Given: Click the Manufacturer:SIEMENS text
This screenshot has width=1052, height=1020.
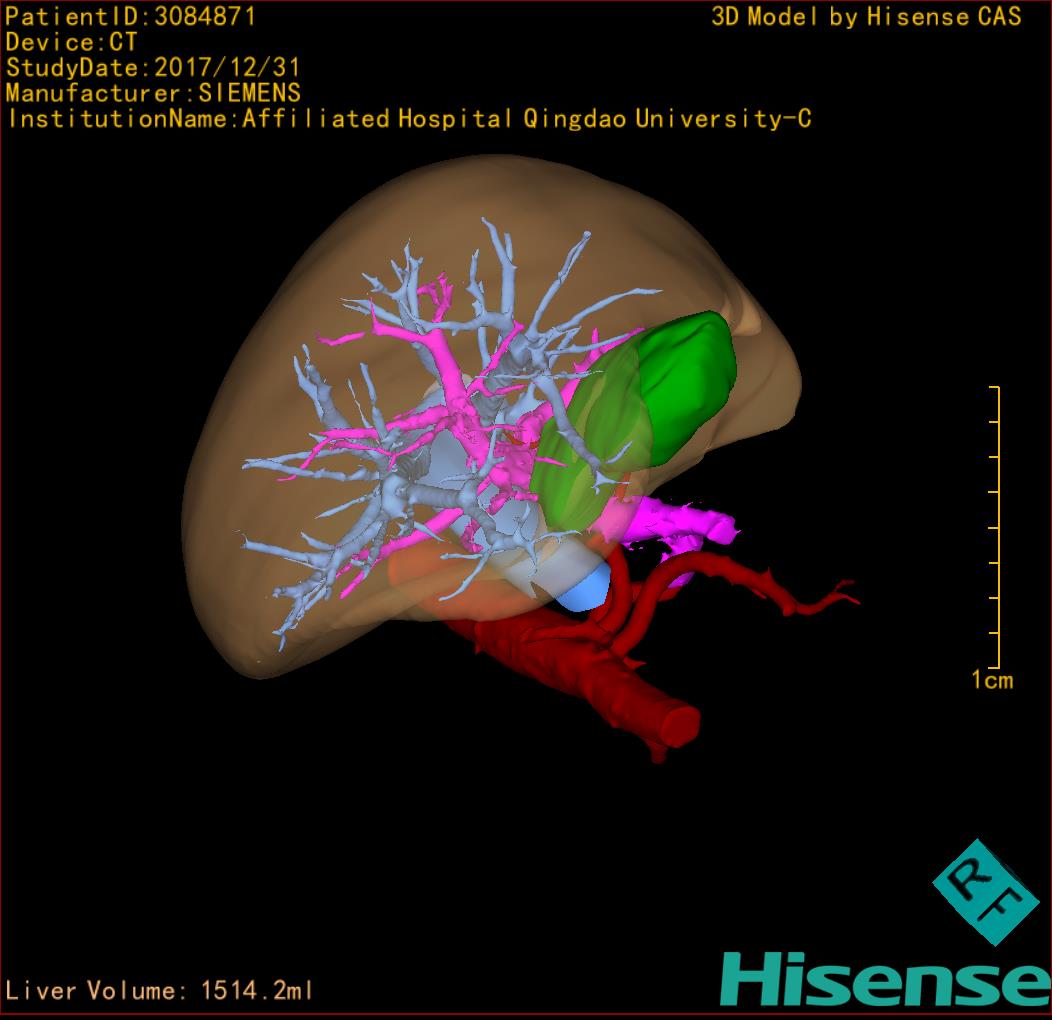Looking at the screenshot, I should 153,93.
